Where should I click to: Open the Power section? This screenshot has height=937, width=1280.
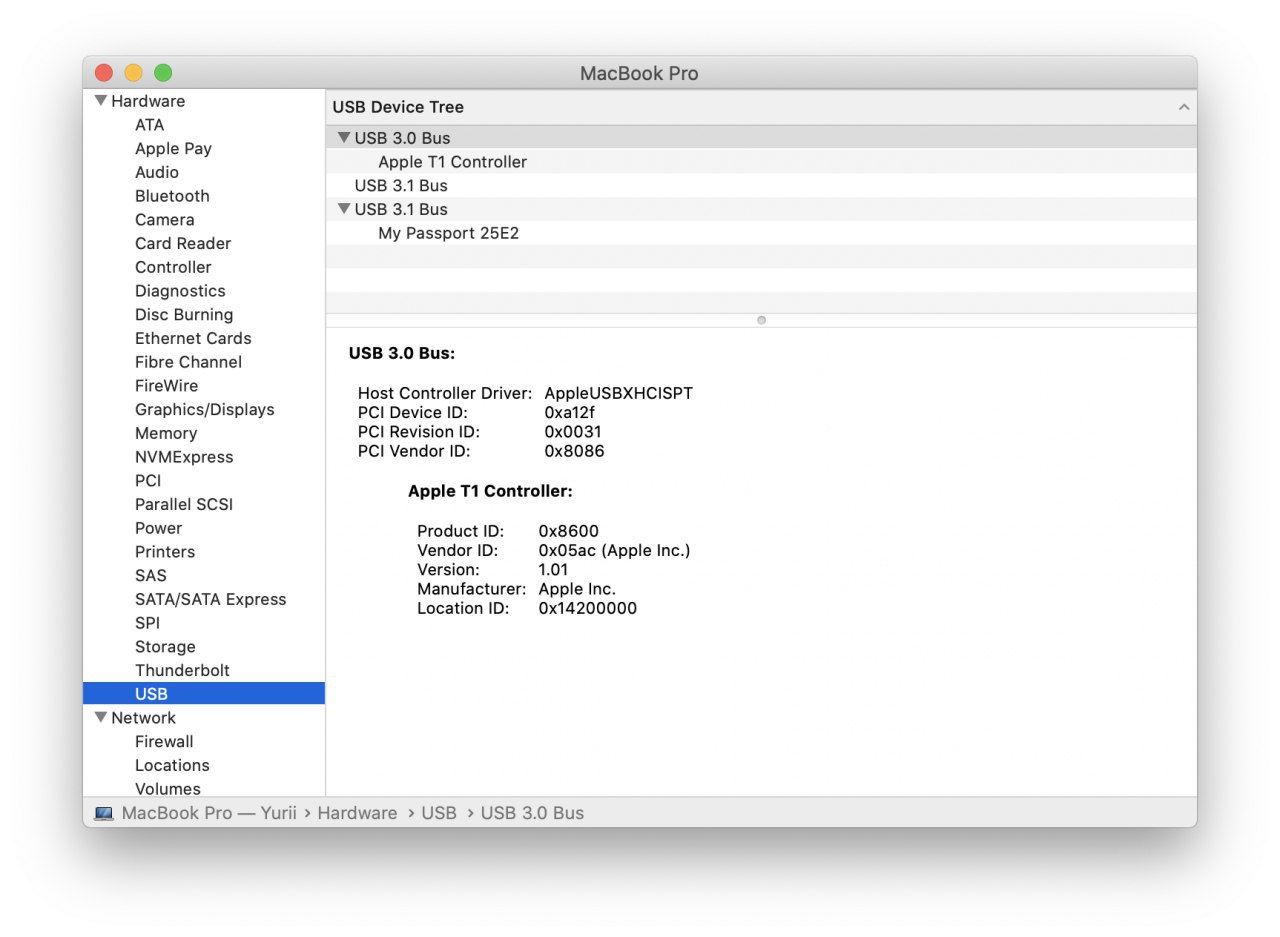(159, 528)
